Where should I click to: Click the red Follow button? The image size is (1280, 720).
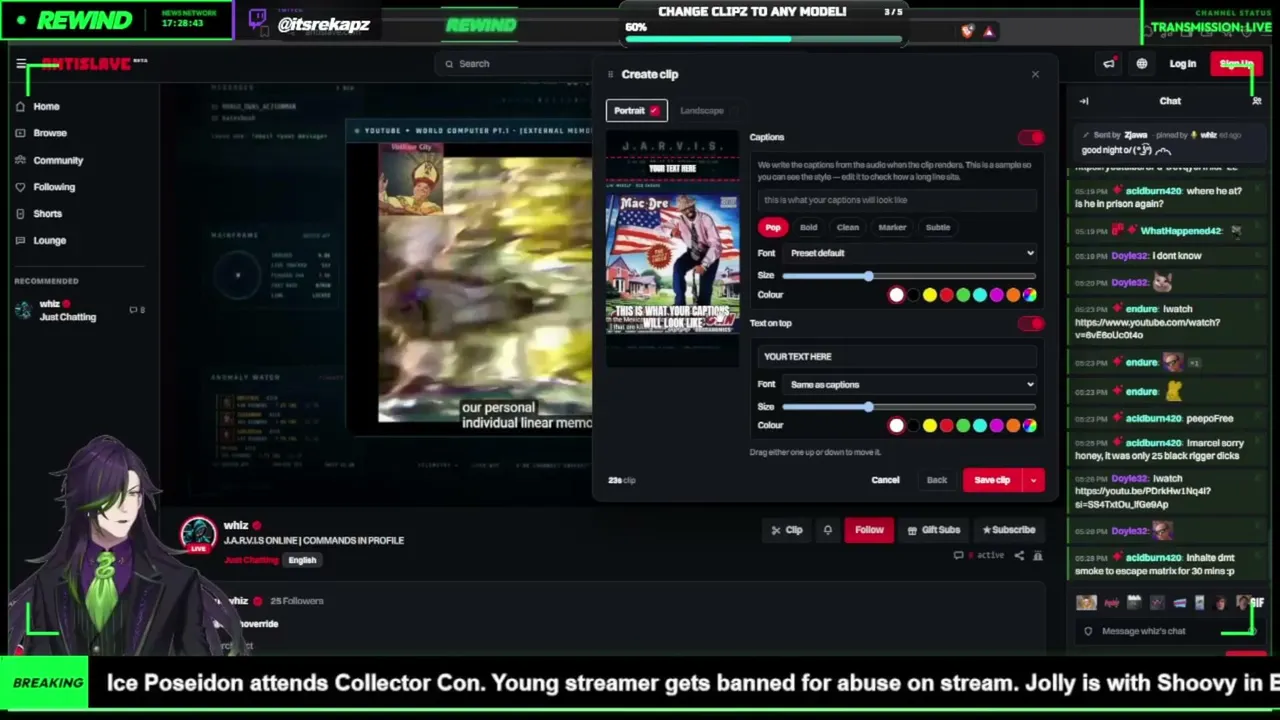[x=869, y=530]
